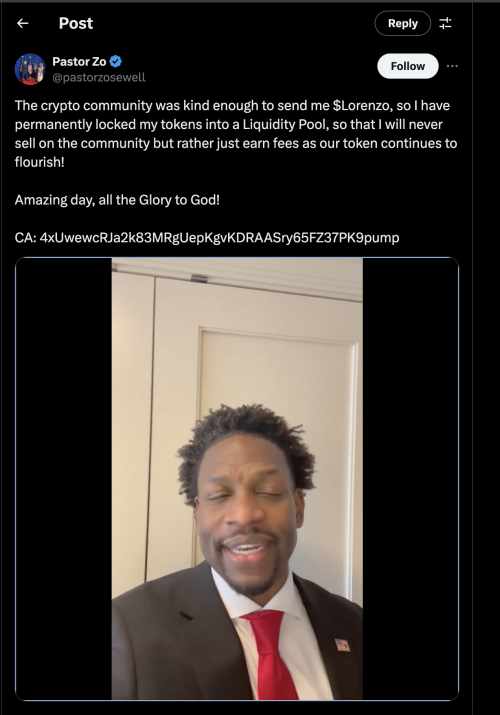The height and width of the screenshot is (715, 500).
Task: Click the black letterbox area left of video
Action: click(64, 479)
